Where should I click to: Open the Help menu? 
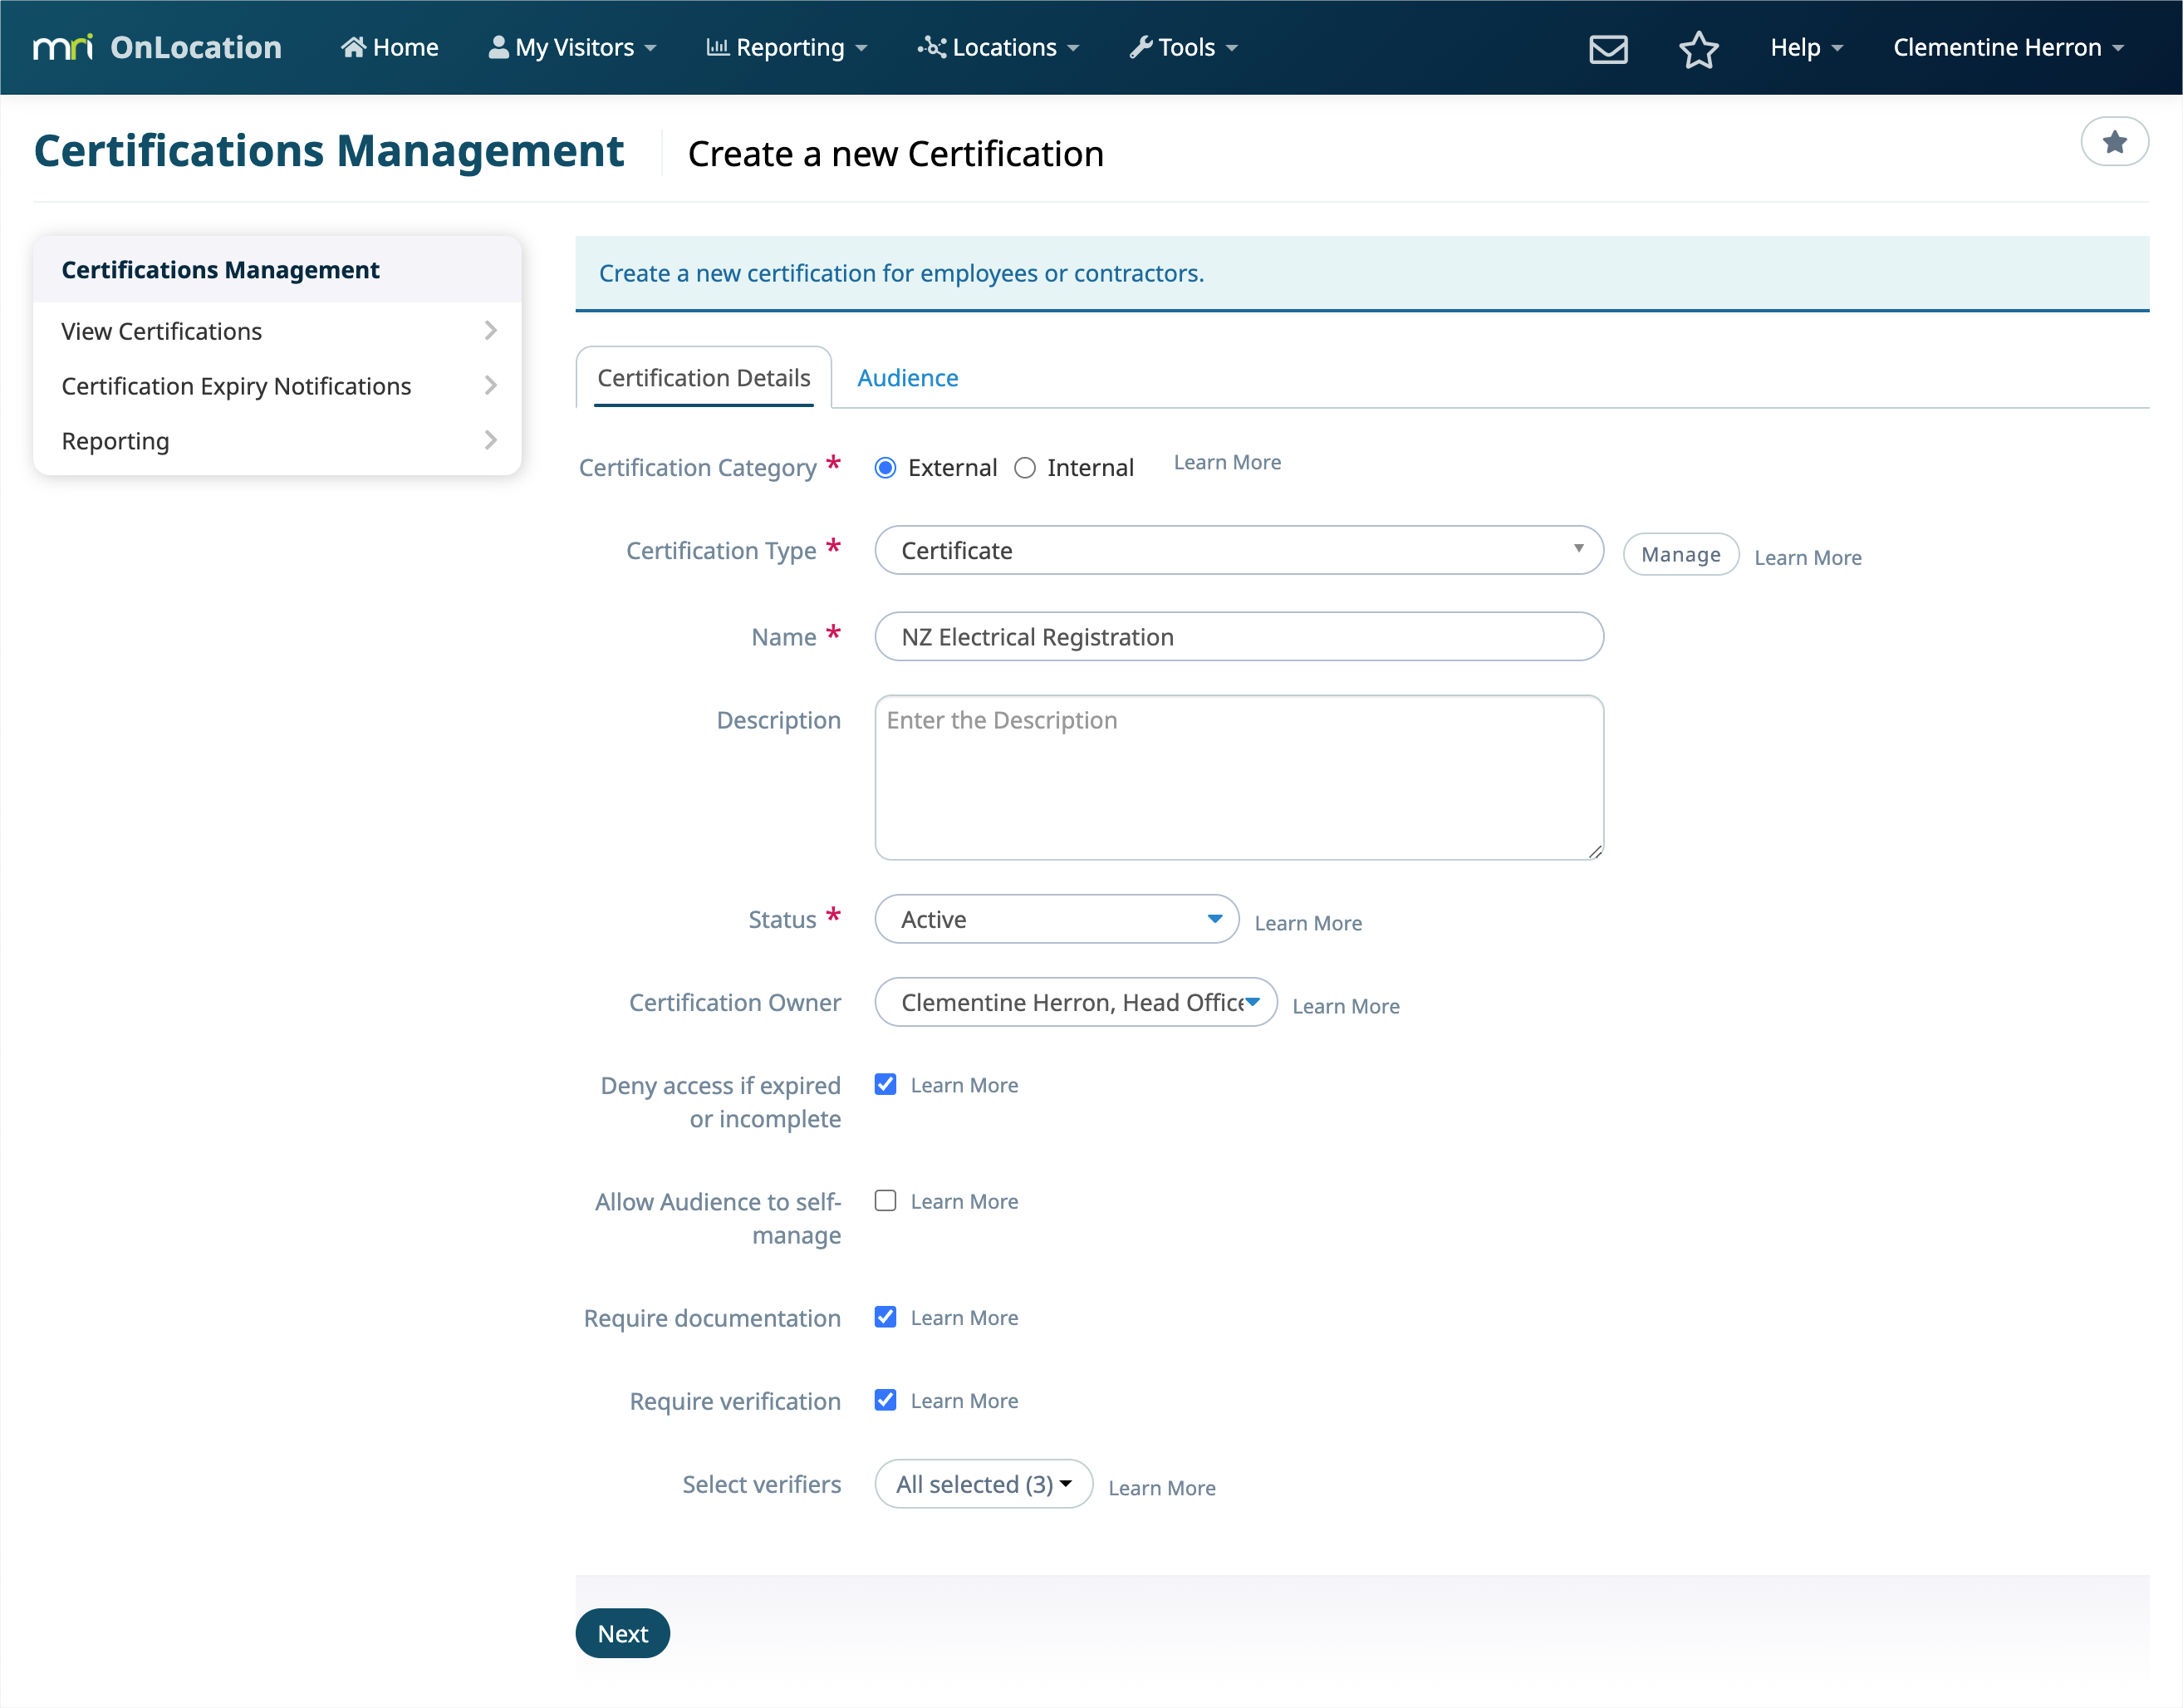pos(1806,47)
